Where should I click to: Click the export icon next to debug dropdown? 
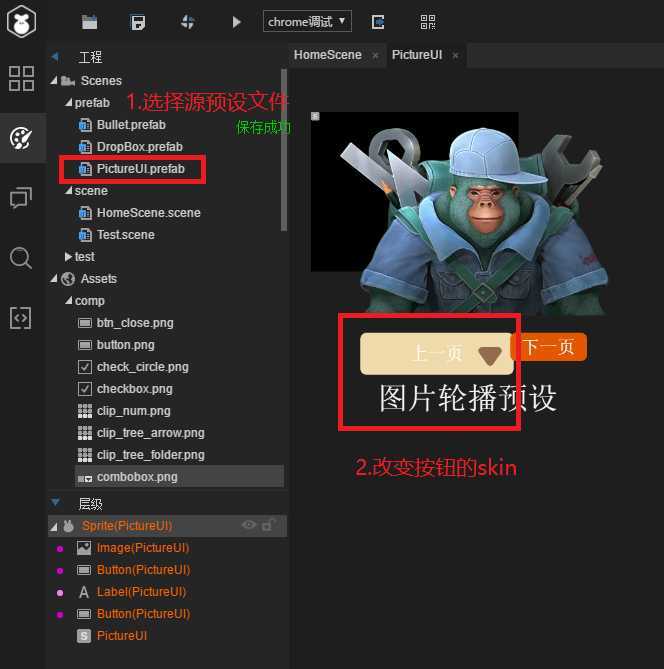[x=378, y=22]
